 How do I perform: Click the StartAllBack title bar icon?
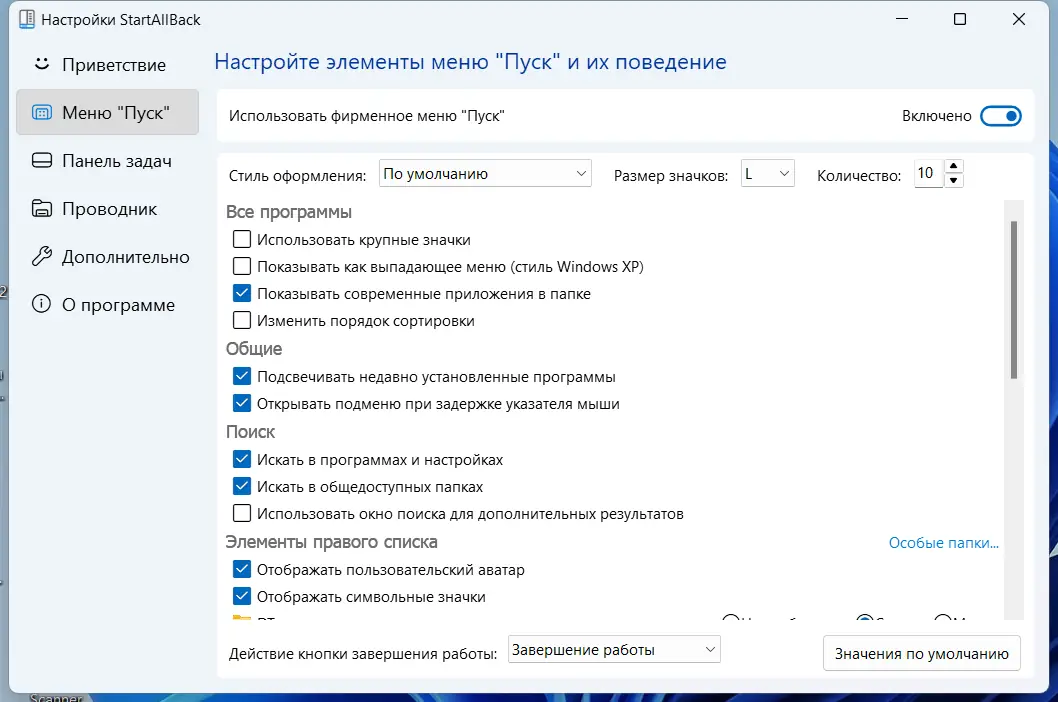(28, 18)
